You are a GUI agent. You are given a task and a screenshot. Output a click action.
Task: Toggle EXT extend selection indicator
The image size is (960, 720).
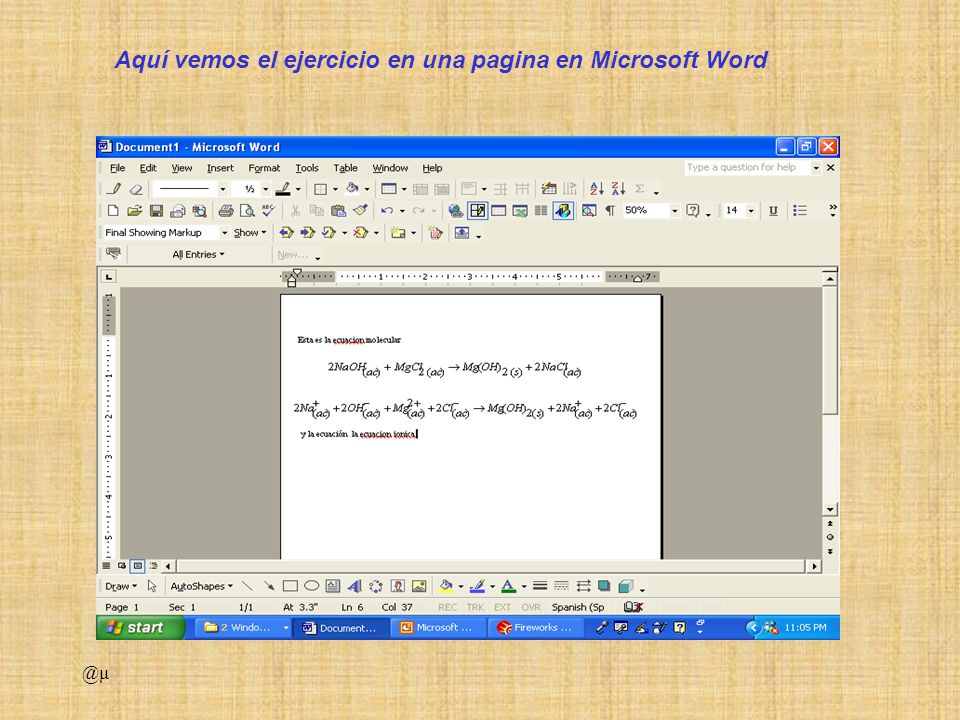point(503,607)
